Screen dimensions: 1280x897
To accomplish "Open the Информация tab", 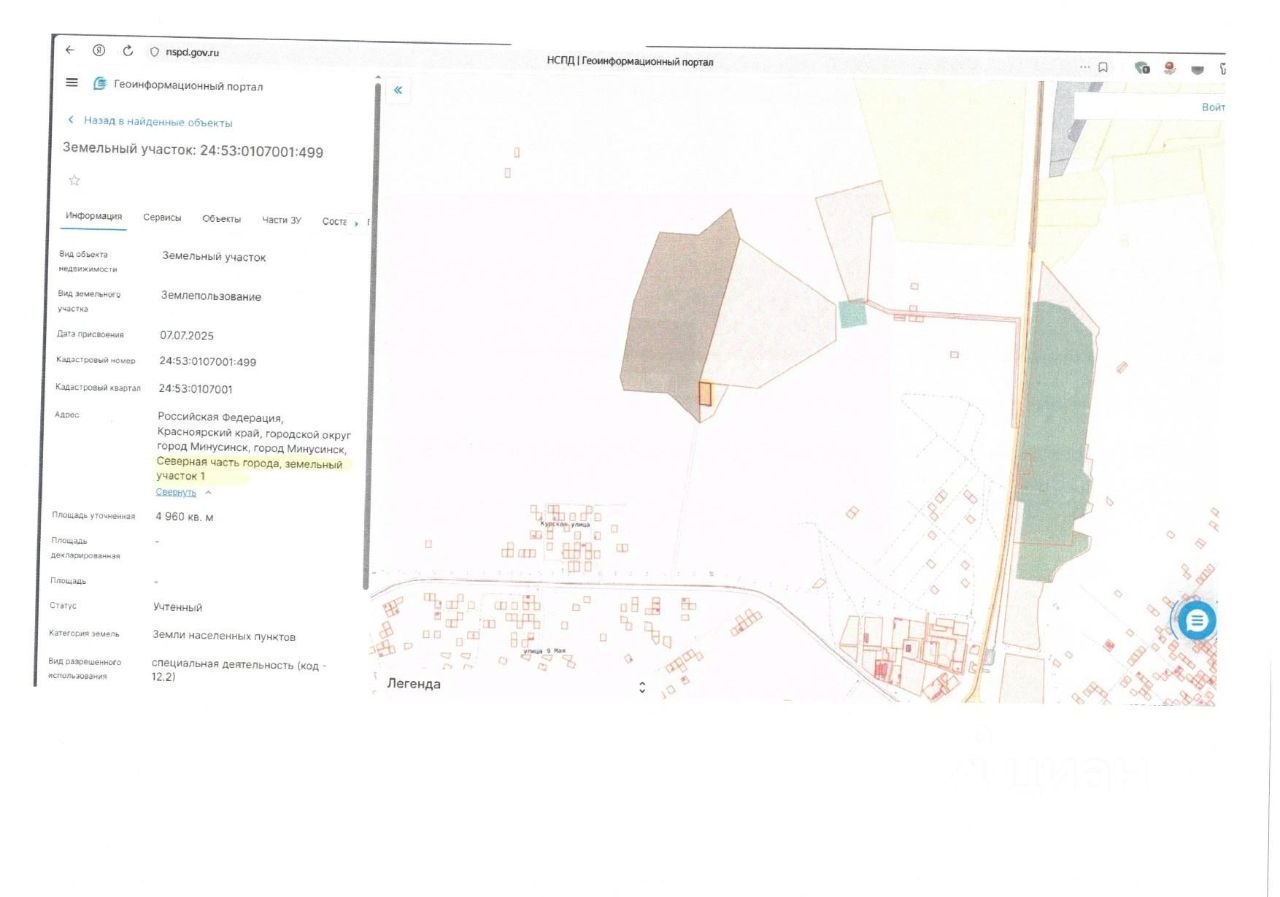I will (x=94, y=216).
